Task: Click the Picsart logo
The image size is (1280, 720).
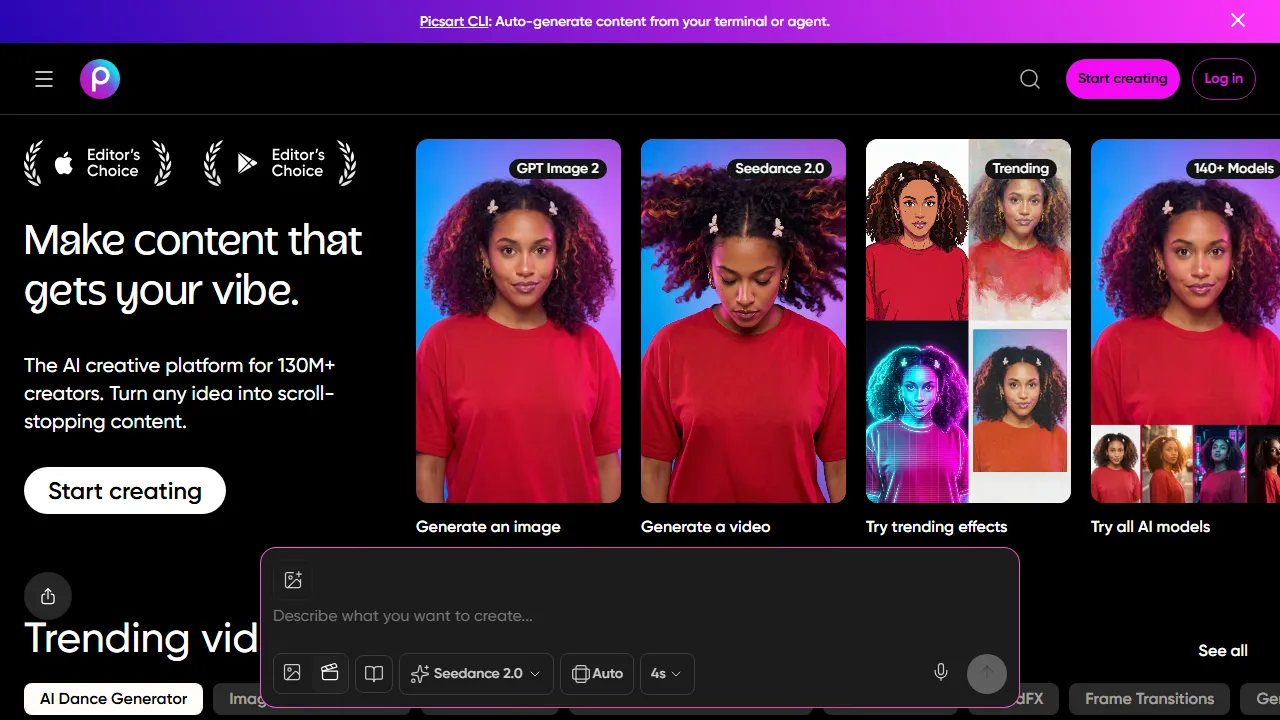Action: coord(100,79)
